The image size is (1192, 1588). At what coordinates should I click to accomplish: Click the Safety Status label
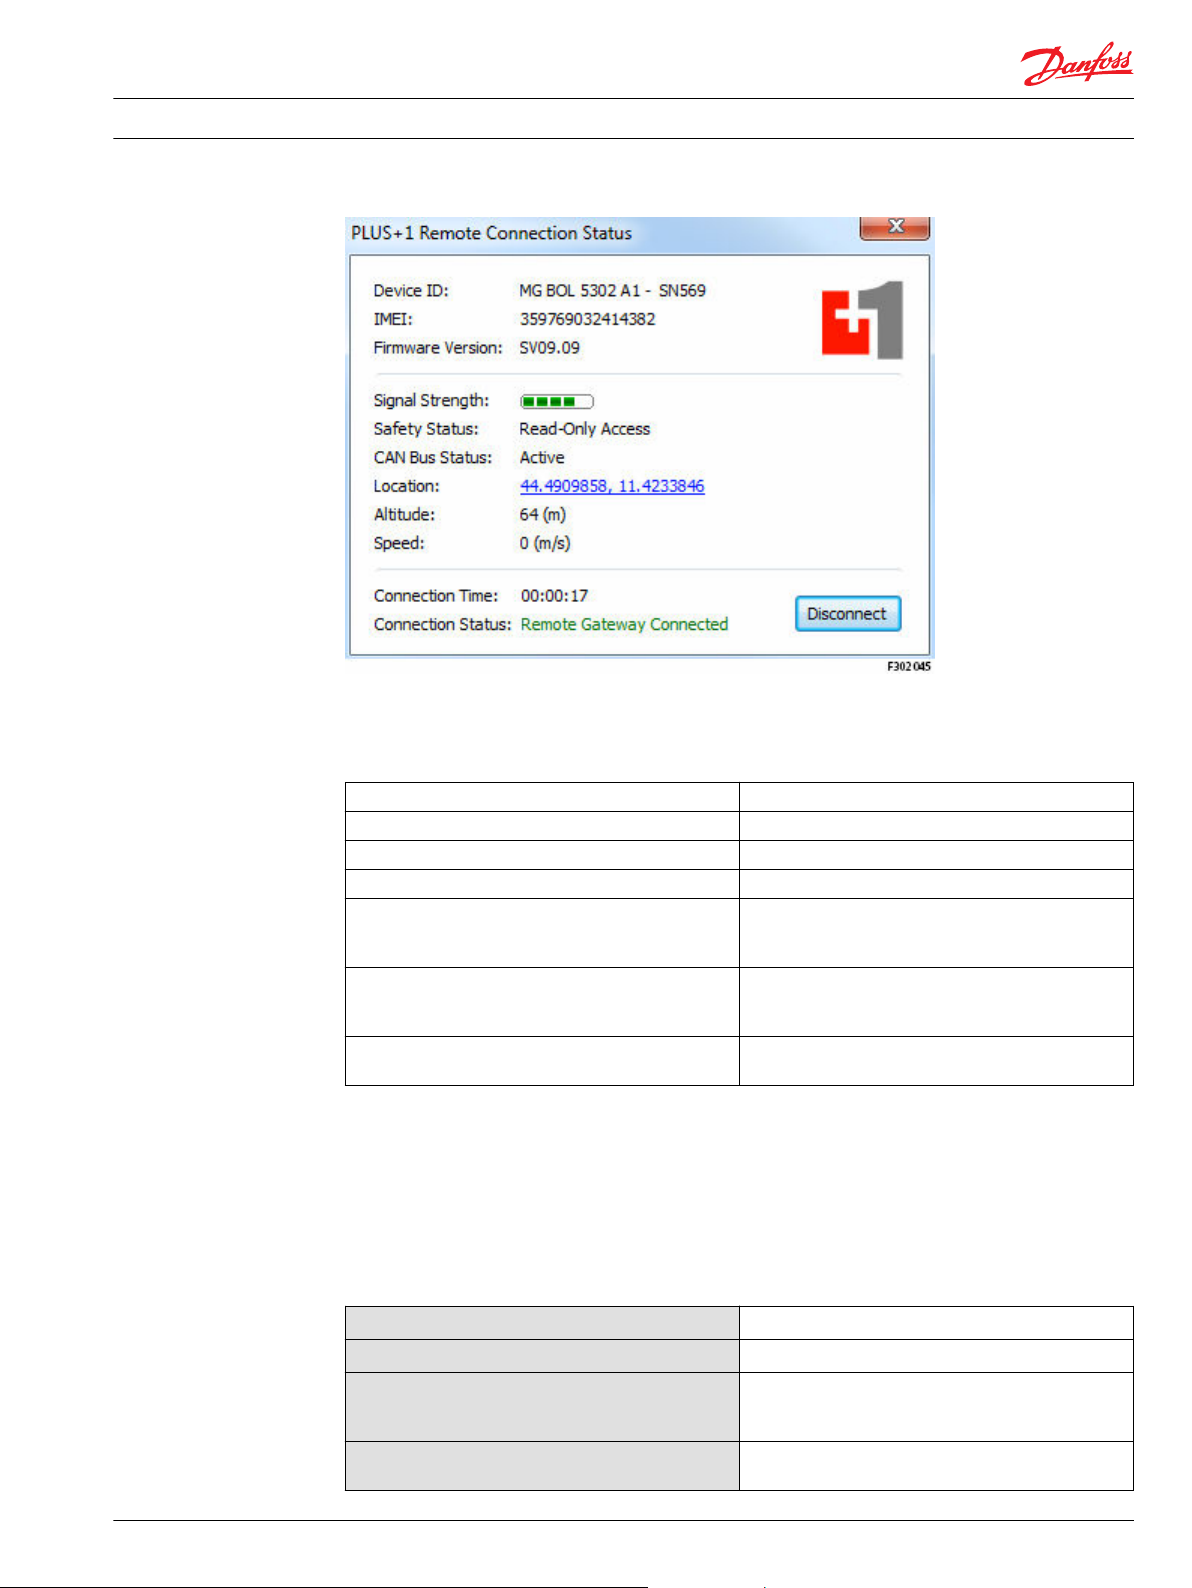click(x=426, y=429)
